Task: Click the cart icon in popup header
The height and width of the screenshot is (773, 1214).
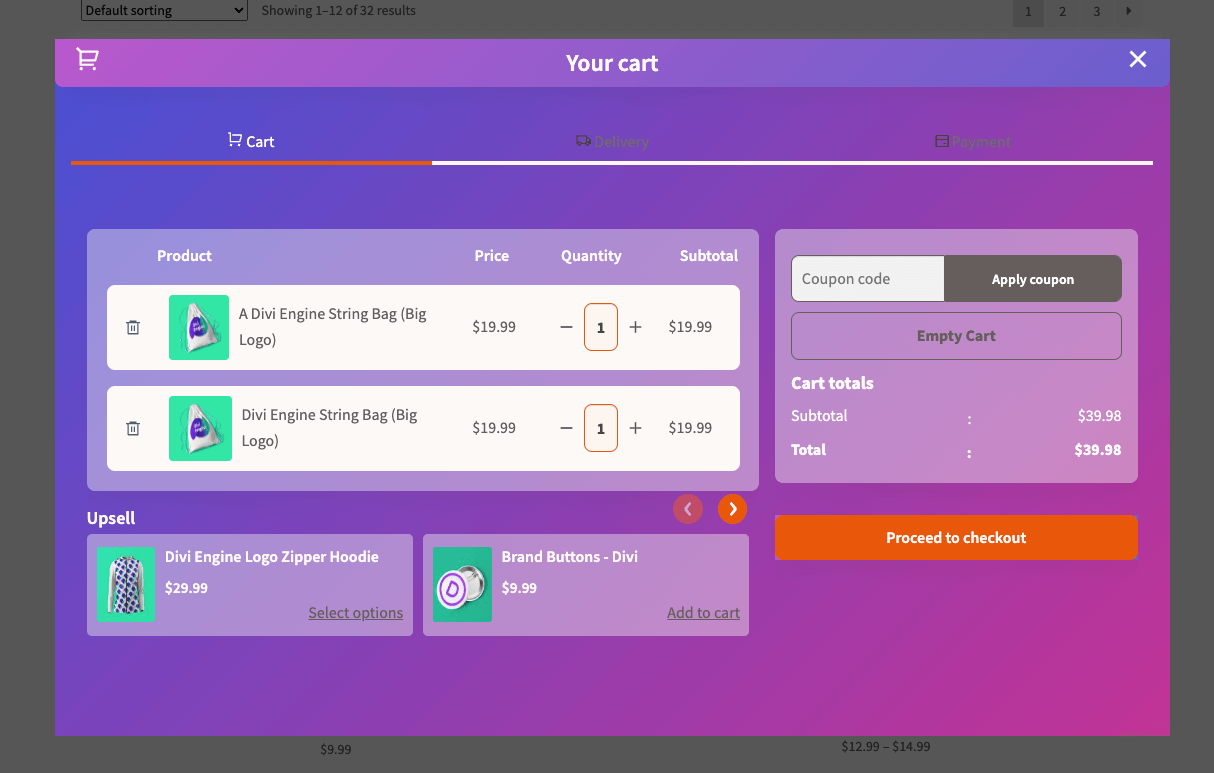Action: click(x=88, y=60)
